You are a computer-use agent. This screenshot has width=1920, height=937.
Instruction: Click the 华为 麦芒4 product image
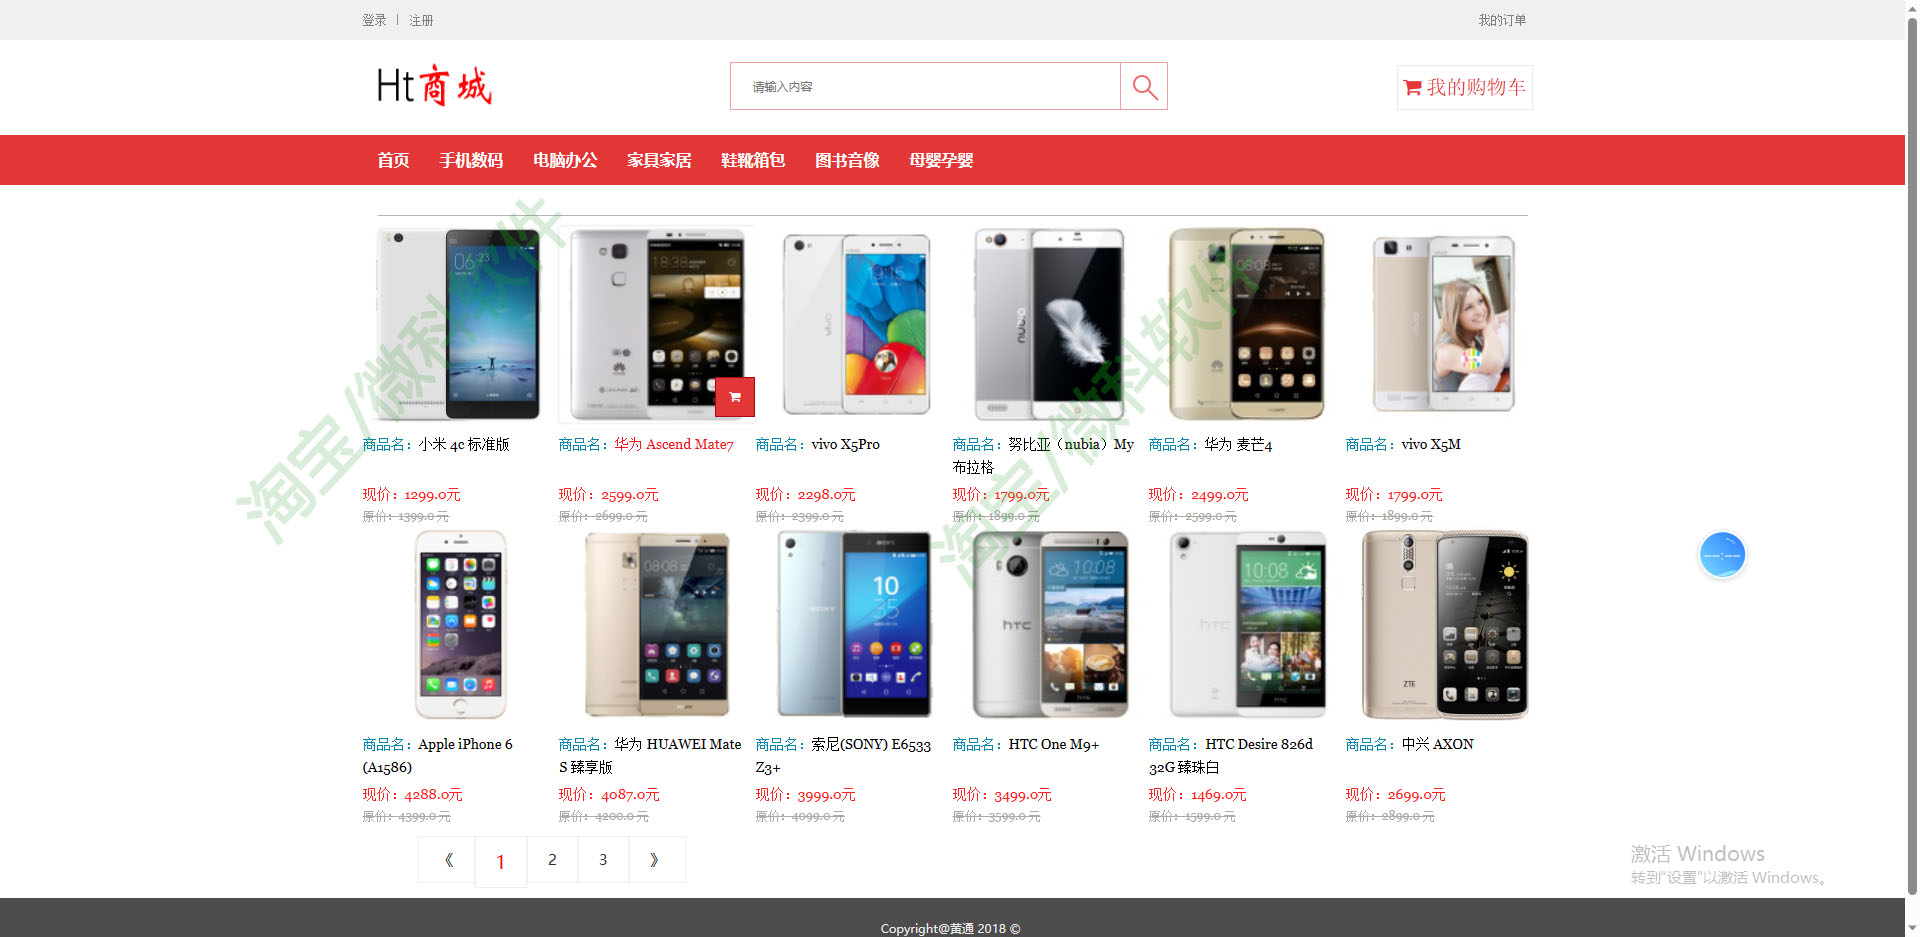click(x=1247, y=324)
